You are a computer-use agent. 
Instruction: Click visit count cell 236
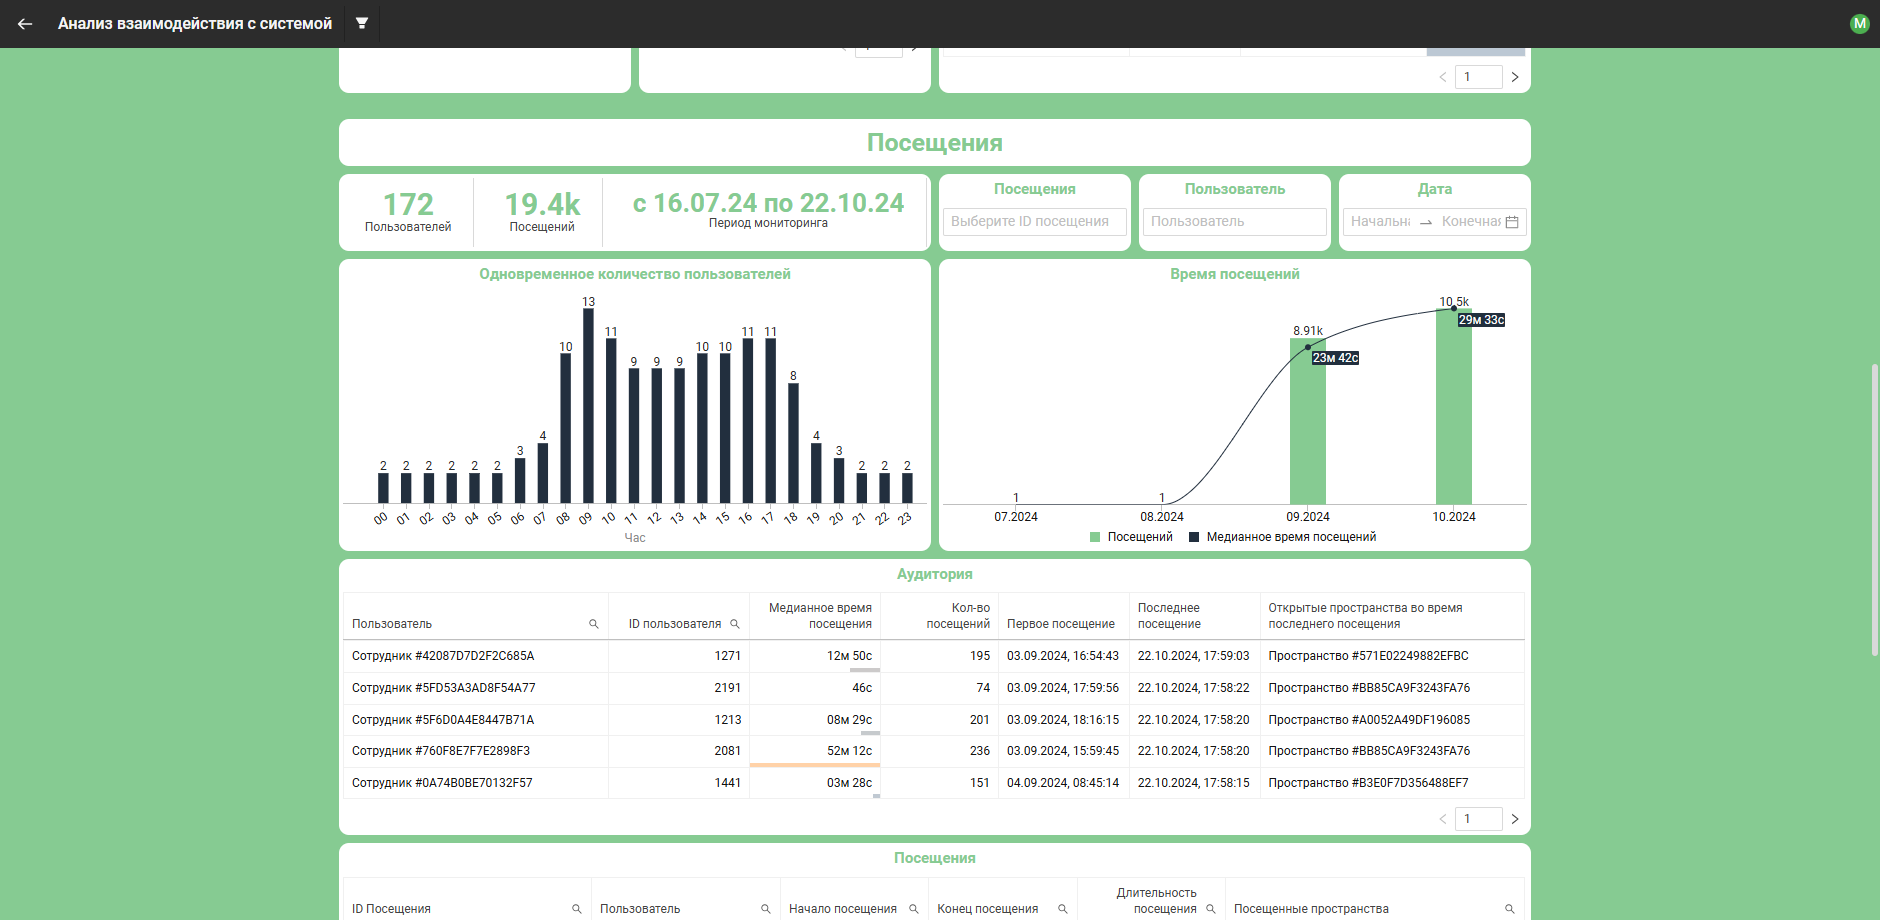(x=939, y=751)
